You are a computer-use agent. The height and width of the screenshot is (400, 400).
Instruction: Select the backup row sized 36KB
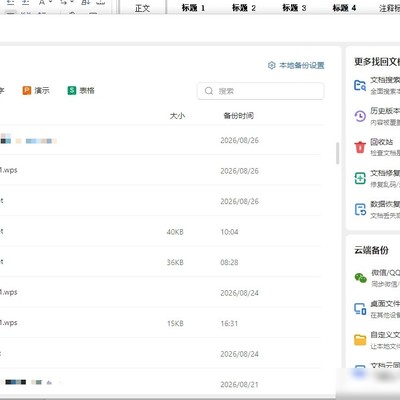pyautogui.click(x=160, y=262)
